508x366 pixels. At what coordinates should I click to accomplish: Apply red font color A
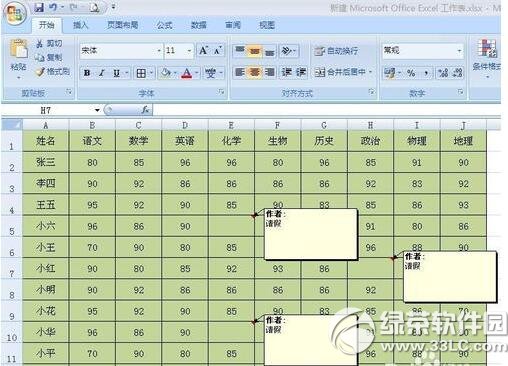click(x=187, y=73)
